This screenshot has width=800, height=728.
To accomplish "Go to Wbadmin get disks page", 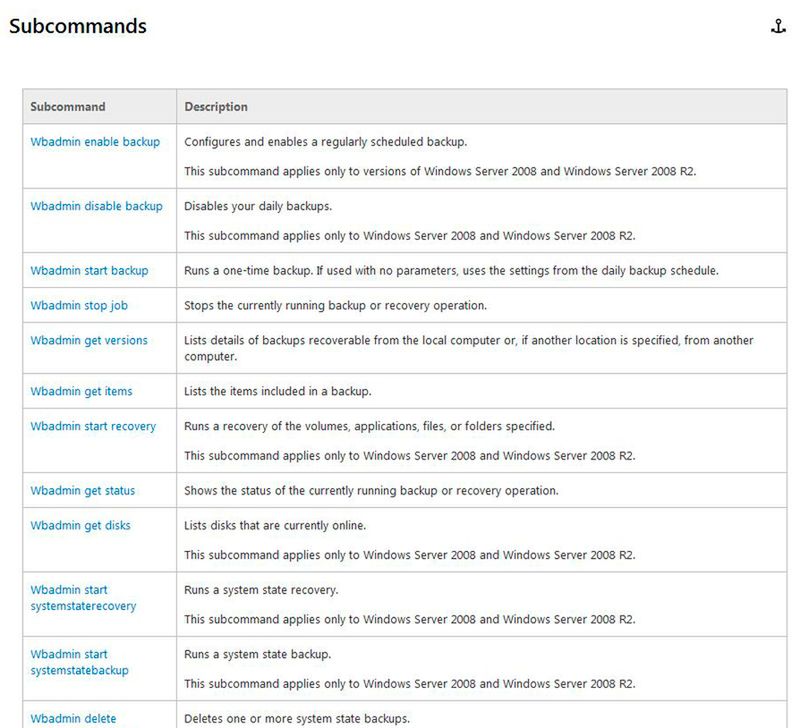I will tap(80, 525).
